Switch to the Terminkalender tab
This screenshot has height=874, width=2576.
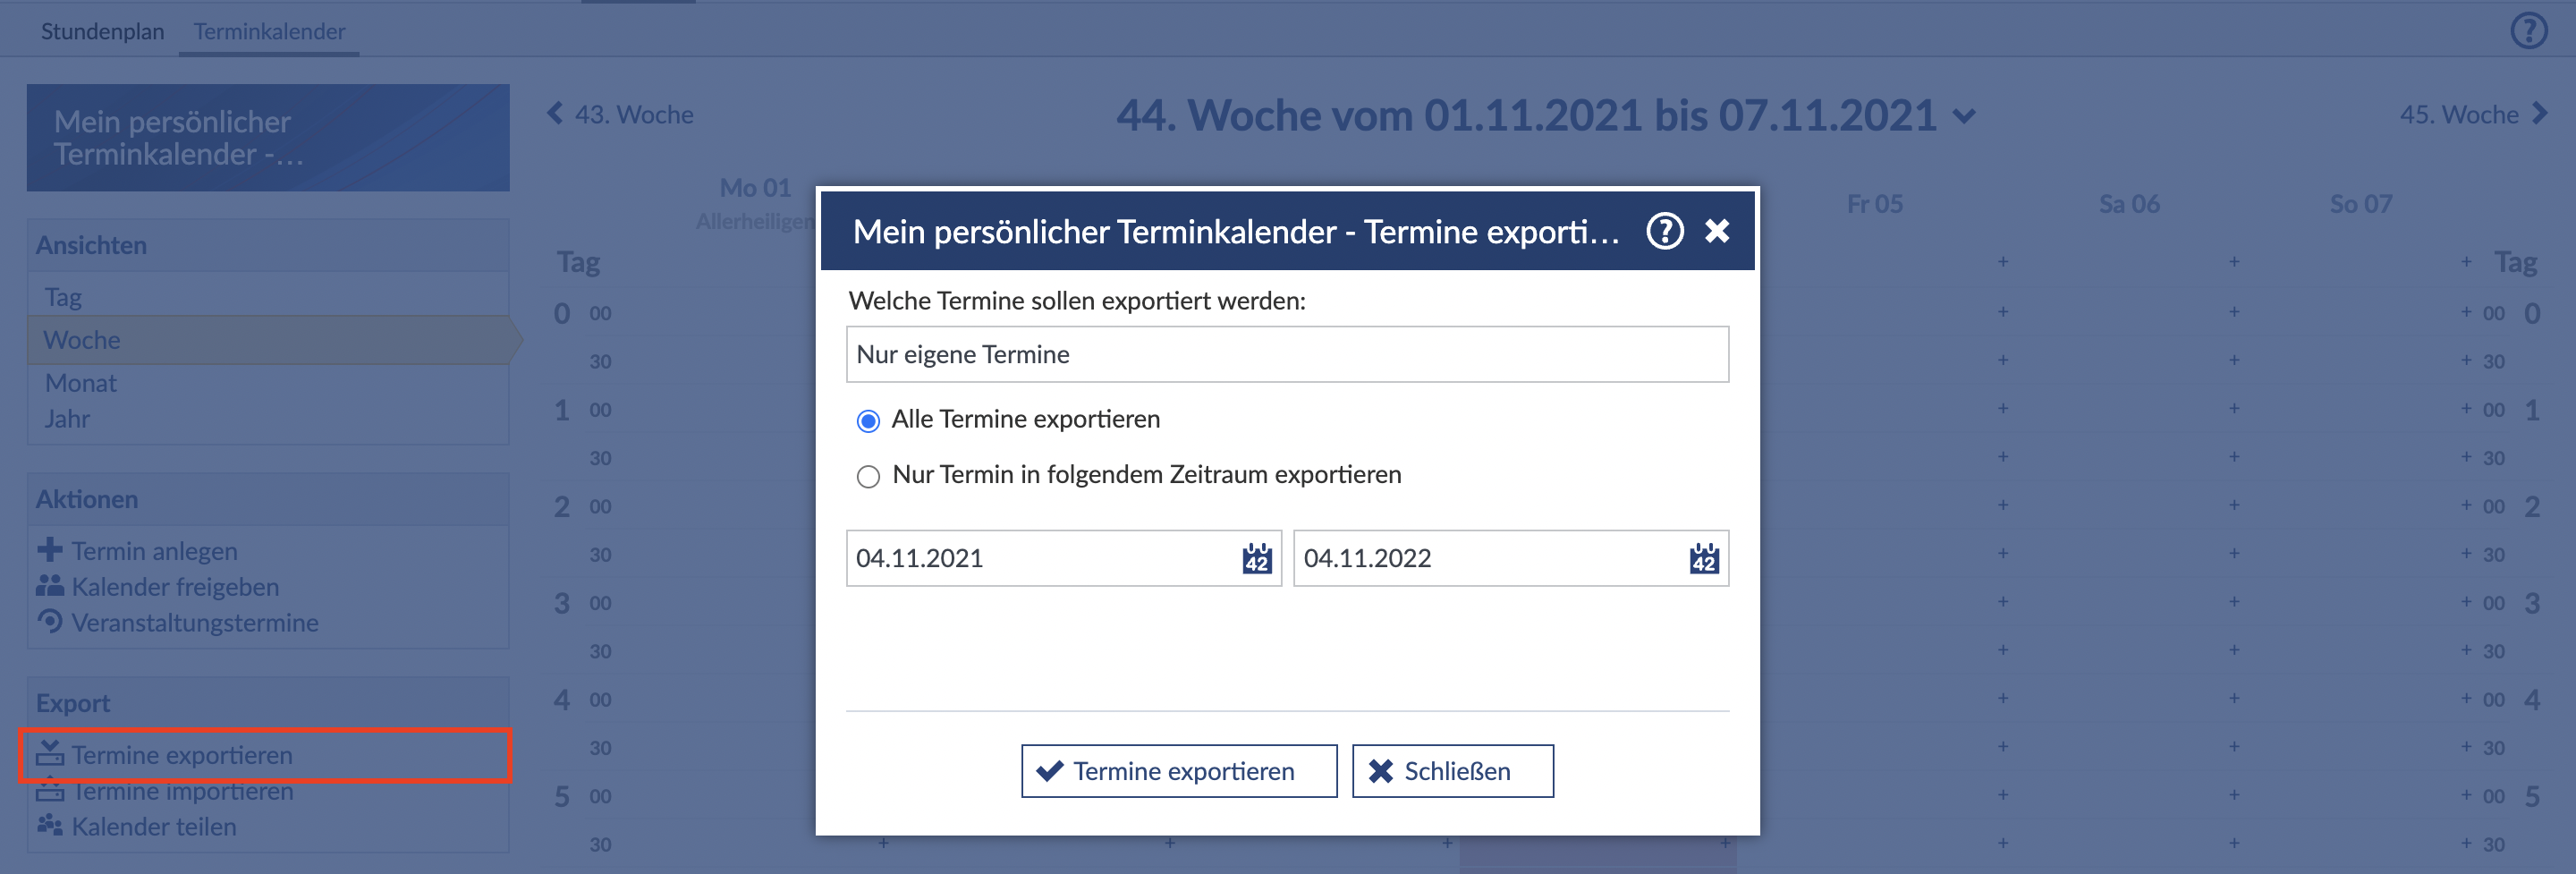269,32
